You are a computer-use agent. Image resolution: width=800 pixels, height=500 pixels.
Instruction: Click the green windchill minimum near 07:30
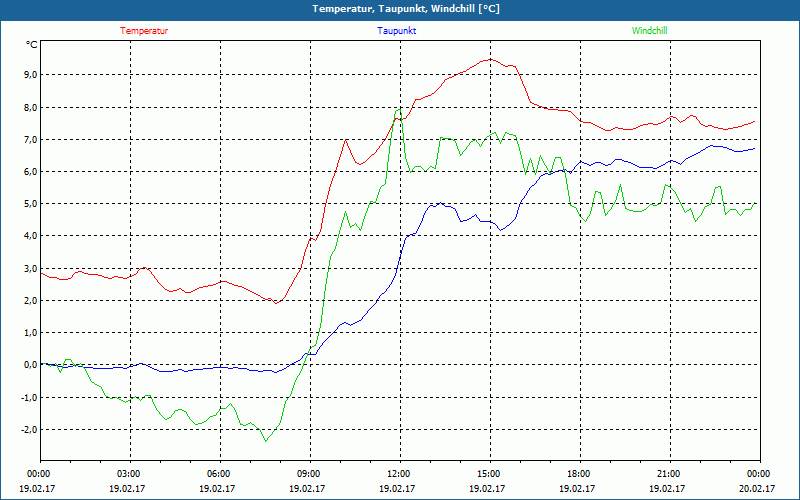pyautogui.click(x=265, y=441)
